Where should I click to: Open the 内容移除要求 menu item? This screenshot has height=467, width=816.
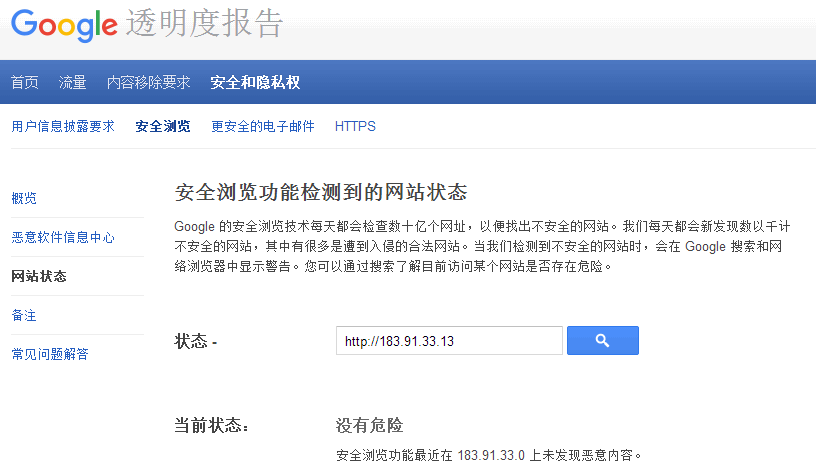pyautogui.click(x=148, y=82)
